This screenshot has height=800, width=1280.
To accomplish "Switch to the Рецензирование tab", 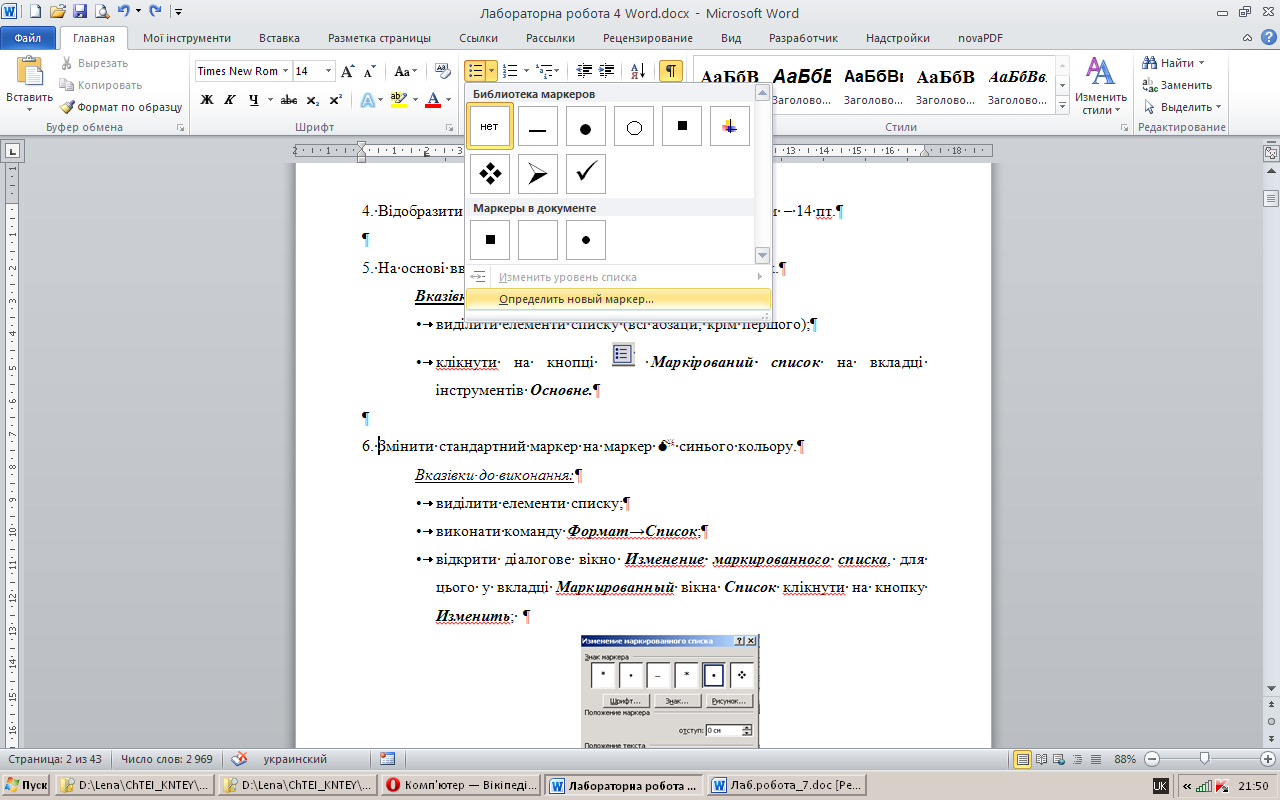I will 647,38.
